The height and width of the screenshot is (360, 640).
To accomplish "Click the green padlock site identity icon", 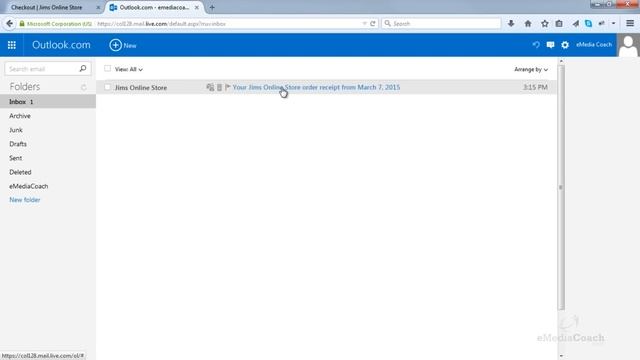I will click(x=22, y=24).
